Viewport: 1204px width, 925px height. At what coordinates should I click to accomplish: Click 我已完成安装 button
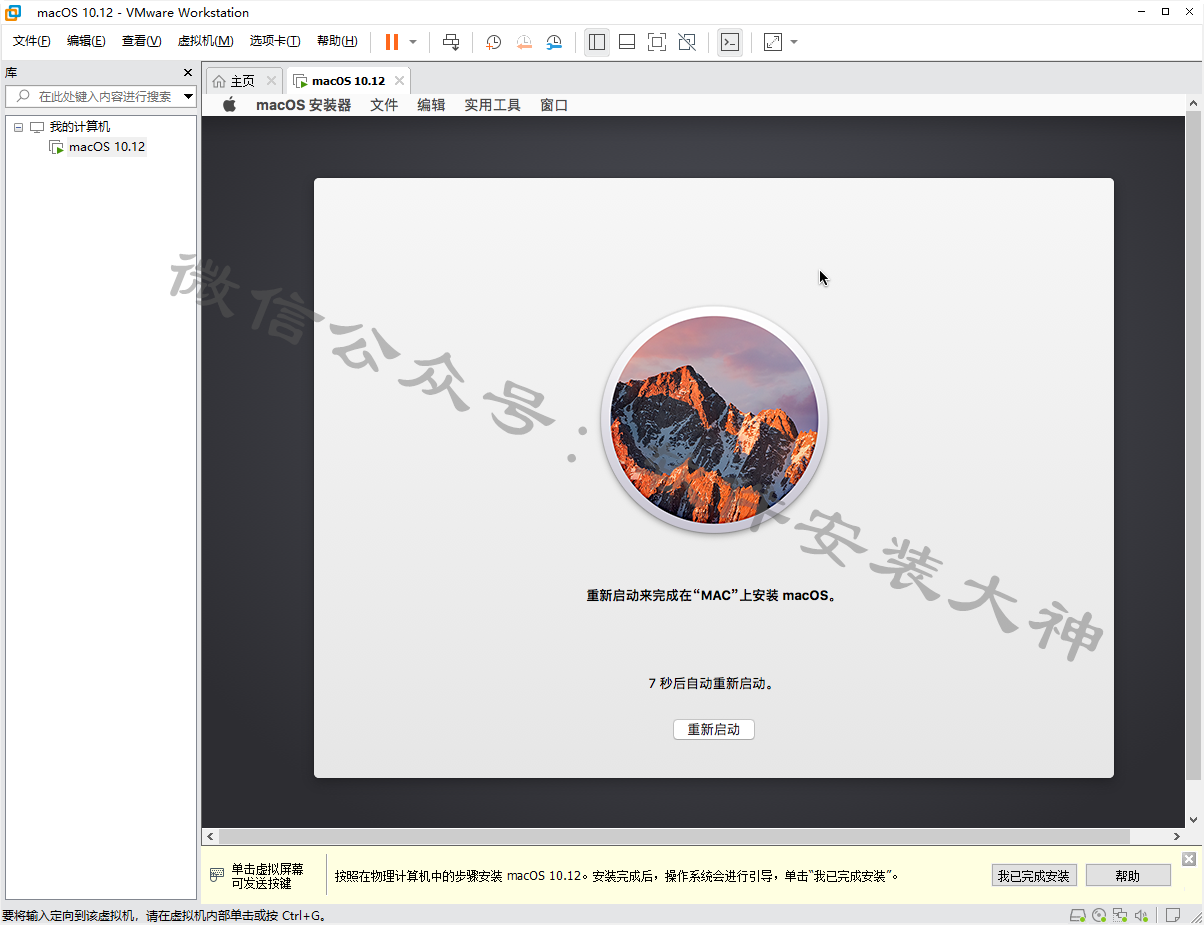[1034, 876]
